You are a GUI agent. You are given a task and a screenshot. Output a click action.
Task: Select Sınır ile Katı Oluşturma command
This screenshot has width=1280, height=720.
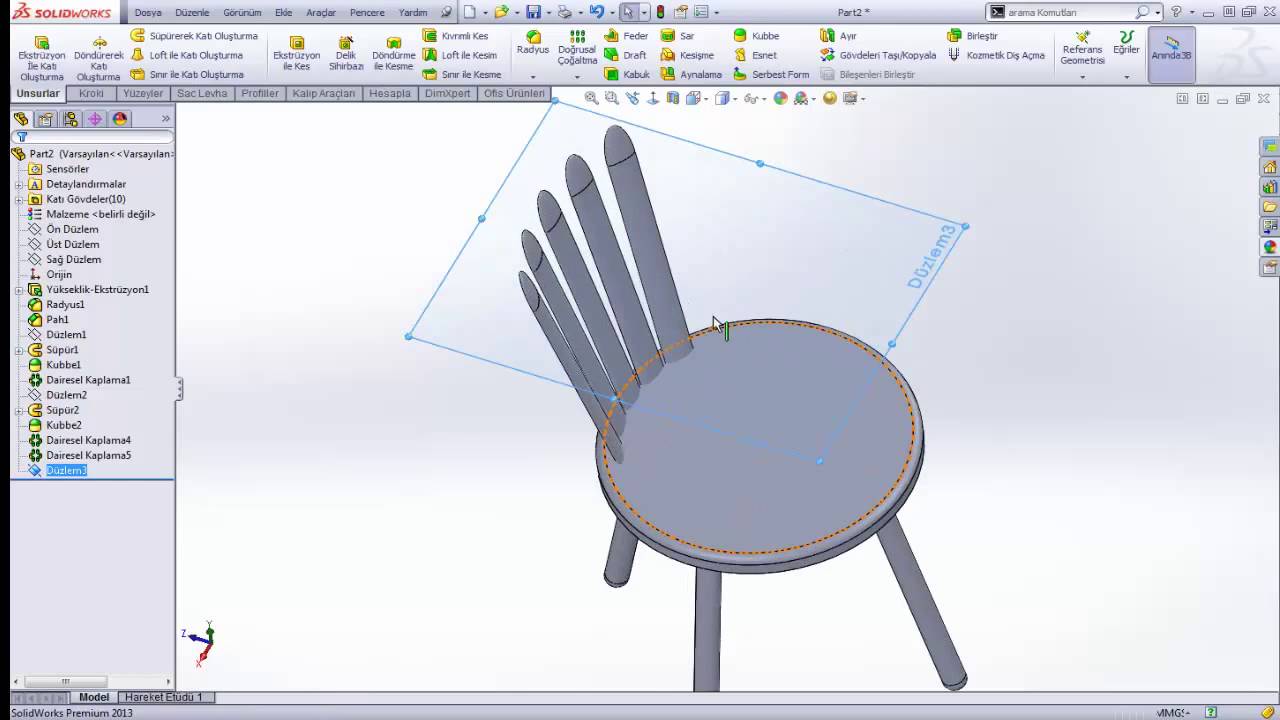coord(188,74)
